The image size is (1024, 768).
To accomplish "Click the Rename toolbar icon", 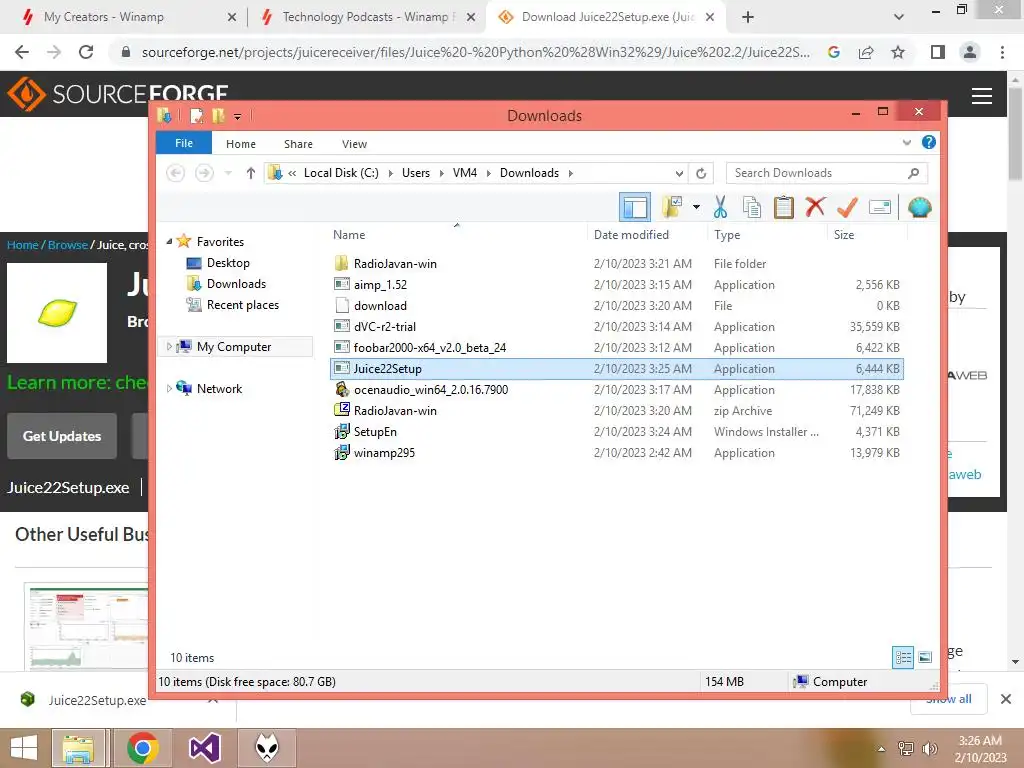I will tap(880, 208).
